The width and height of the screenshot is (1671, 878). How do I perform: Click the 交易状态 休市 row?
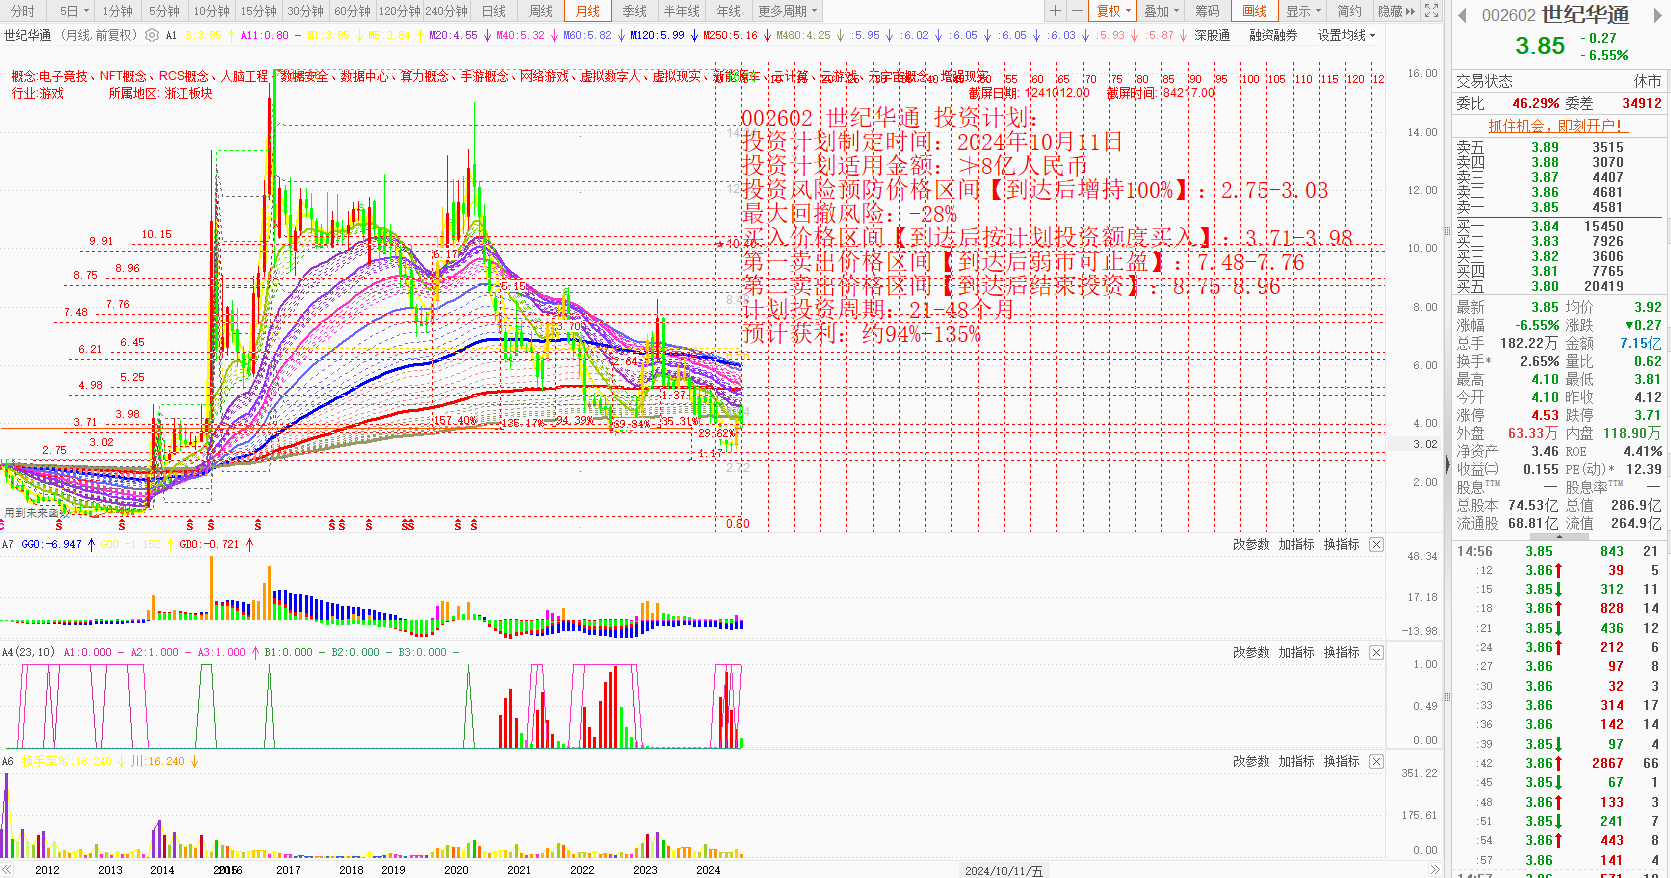point(1557,81)
